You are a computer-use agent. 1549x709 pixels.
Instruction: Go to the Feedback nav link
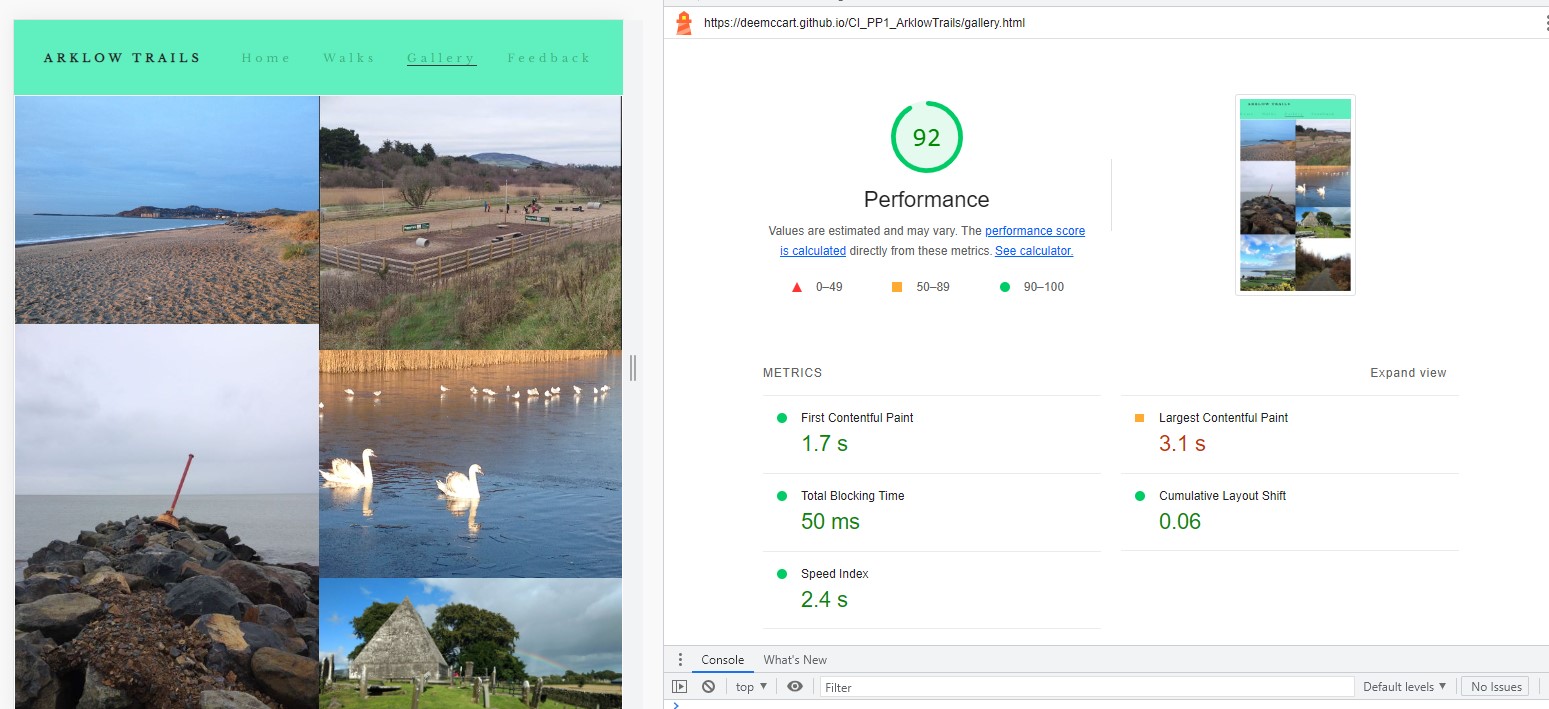(x=549, y=58)
